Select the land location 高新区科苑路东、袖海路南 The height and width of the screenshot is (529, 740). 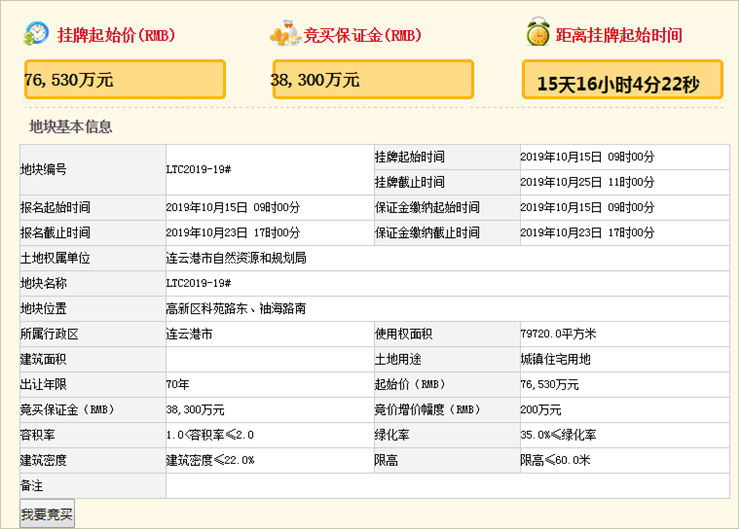pyautogui.click(x=240, y=309)
